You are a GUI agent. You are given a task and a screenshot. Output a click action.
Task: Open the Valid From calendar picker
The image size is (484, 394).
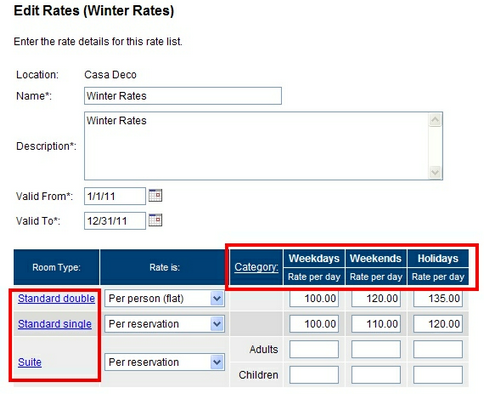coord(155,196)
